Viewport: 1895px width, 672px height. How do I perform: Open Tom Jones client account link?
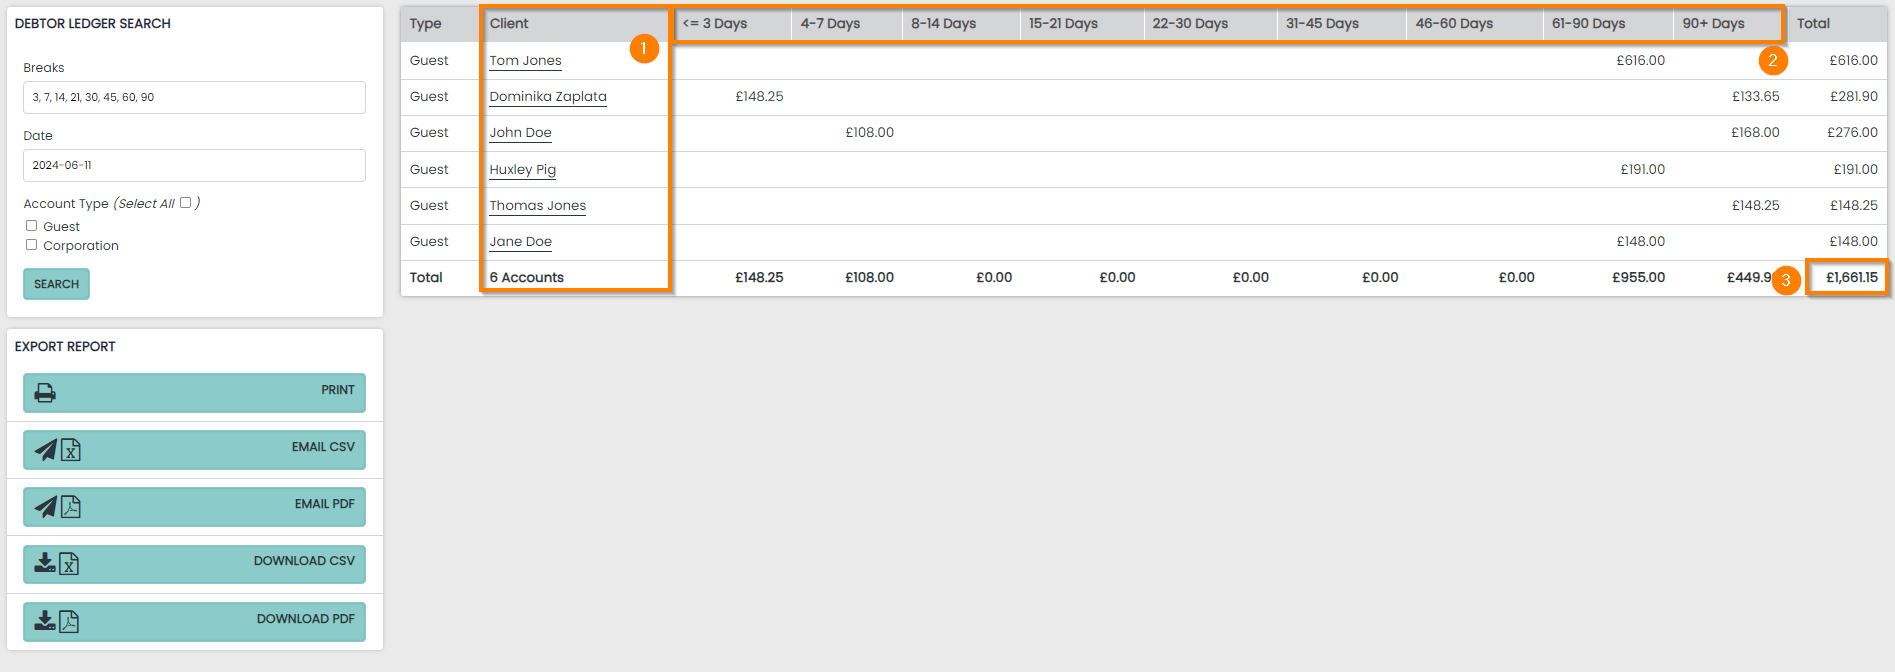(525, 61)
